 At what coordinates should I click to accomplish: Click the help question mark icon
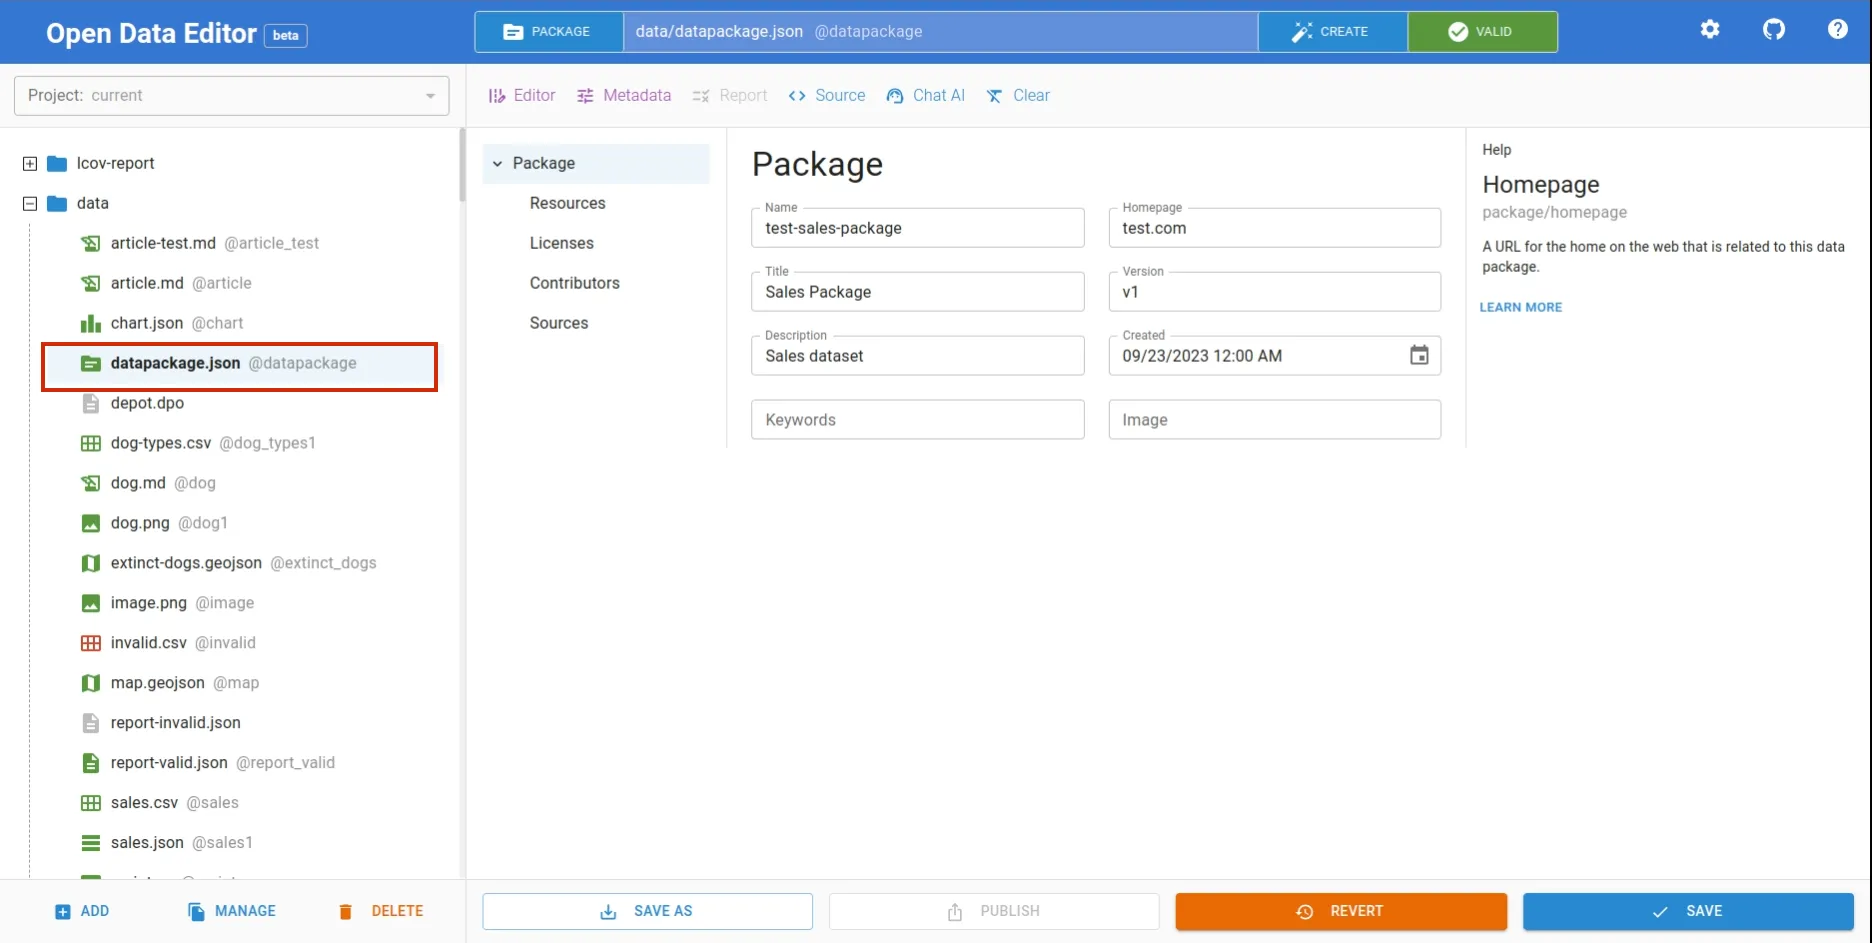tap(1837, 30)
